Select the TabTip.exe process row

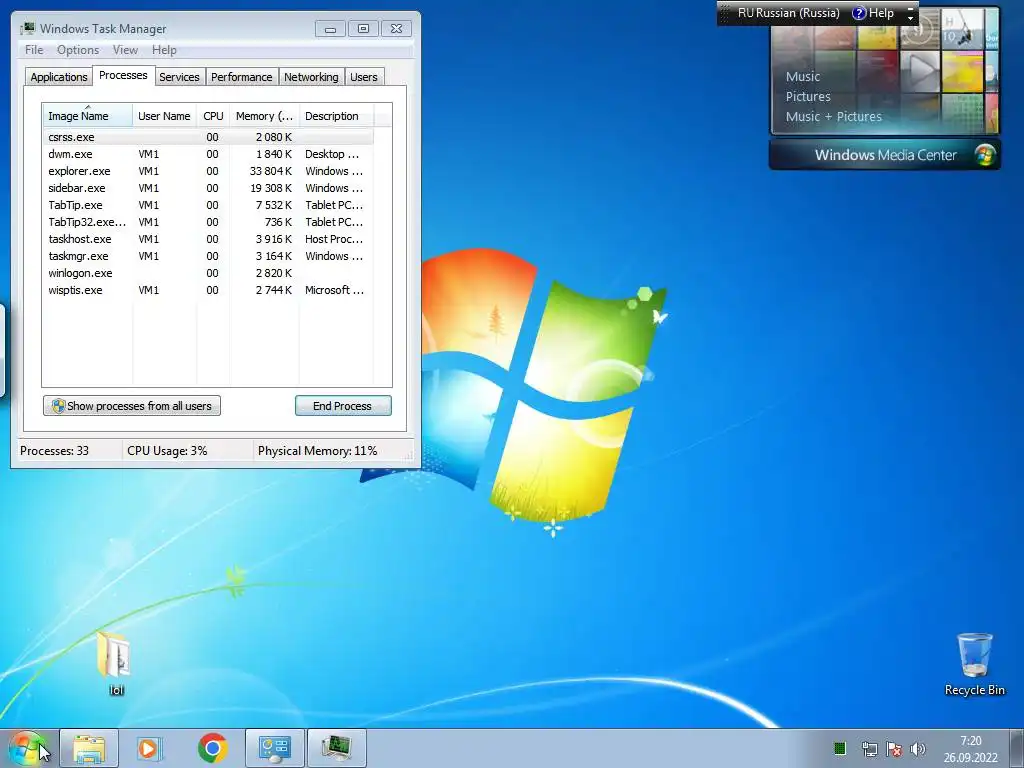pos(208,205)
